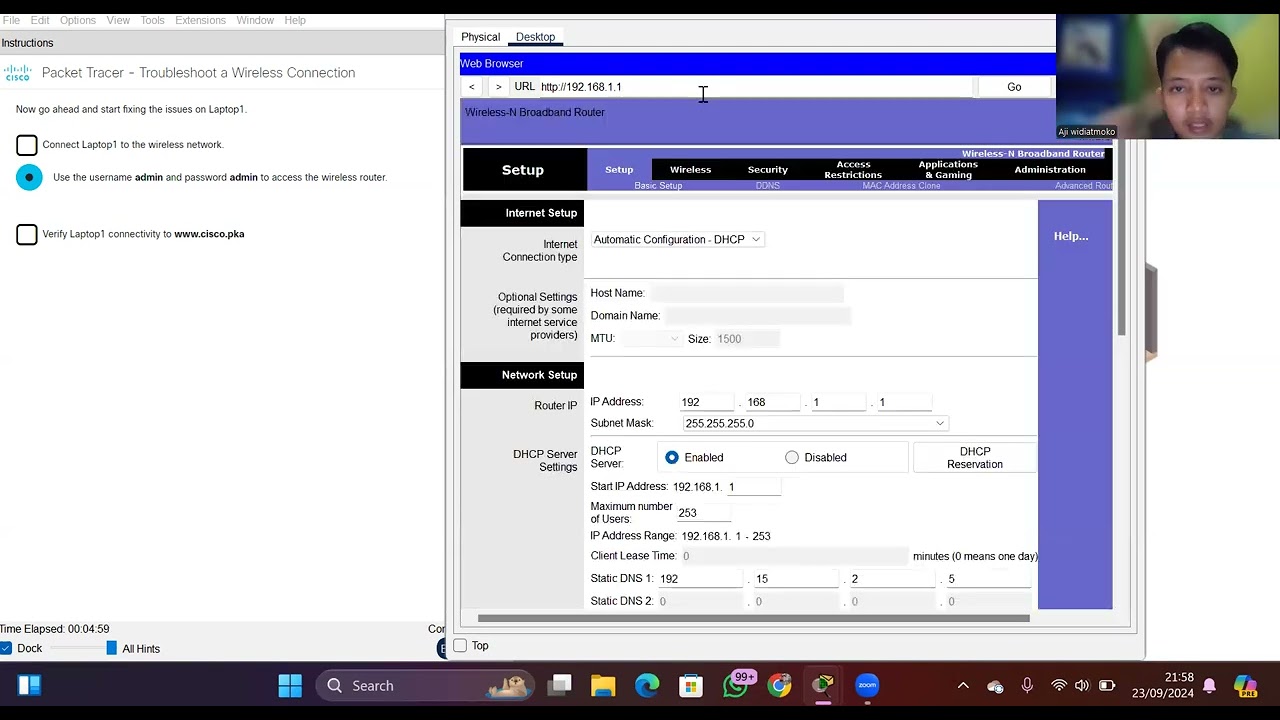Open the router Security tab

pos(768,170)
